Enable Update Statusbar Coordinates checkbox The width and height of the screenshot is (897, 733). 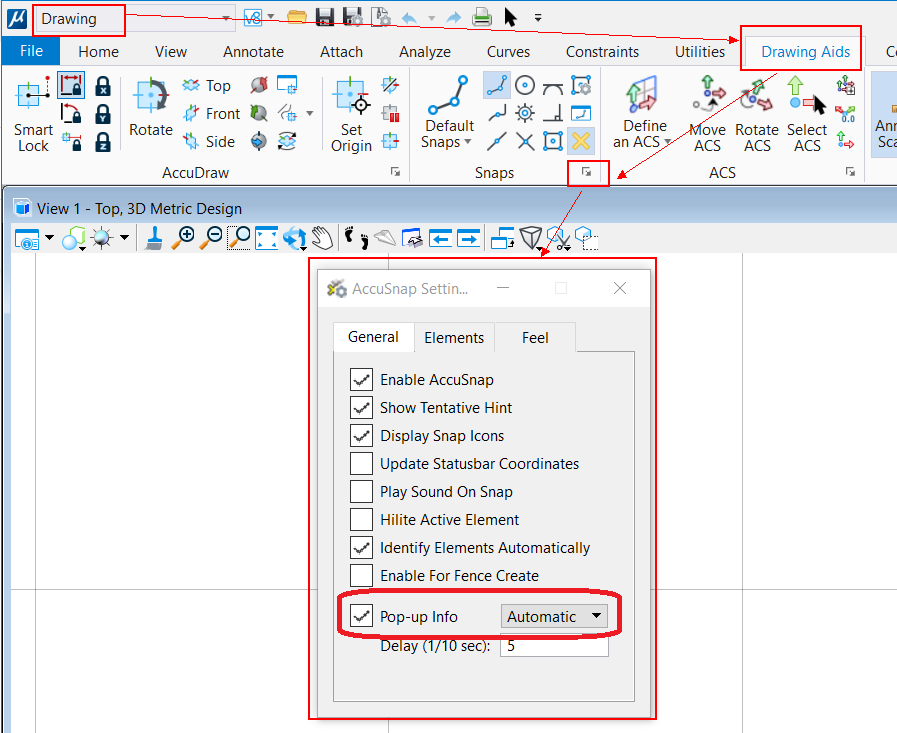[x=362, y=463]
